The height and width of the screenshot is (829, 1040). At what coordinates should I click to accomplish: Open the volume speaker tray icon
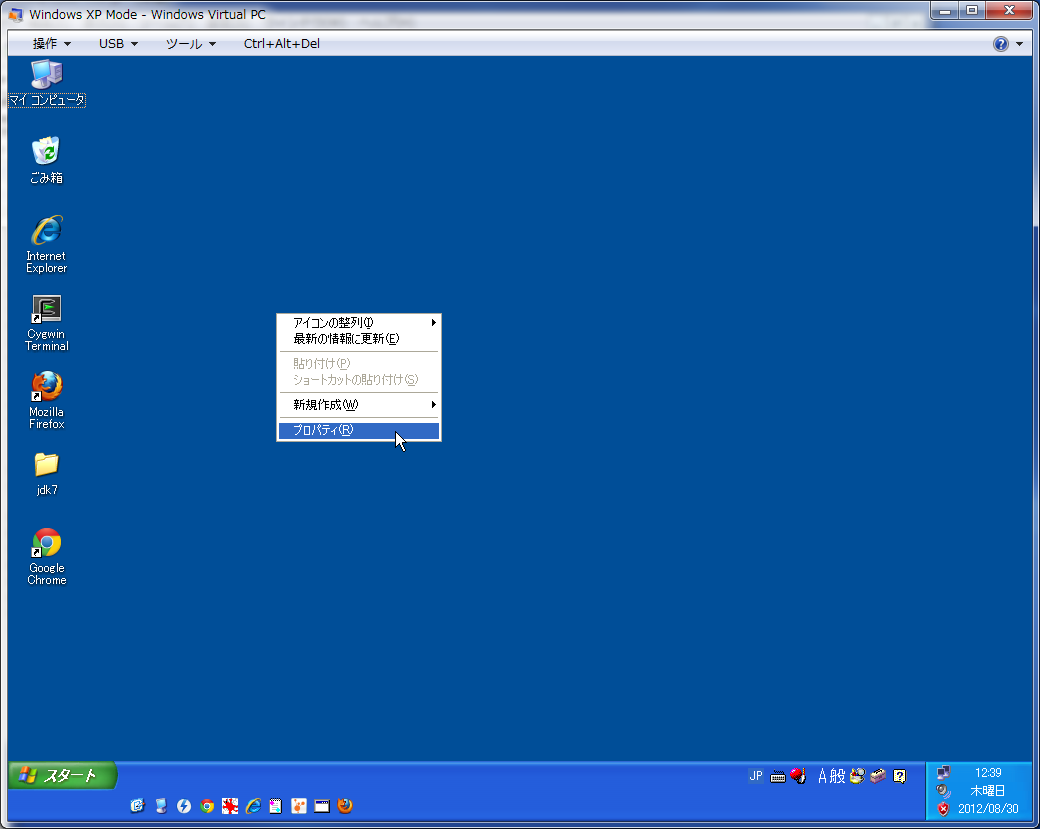pos(943,791)
